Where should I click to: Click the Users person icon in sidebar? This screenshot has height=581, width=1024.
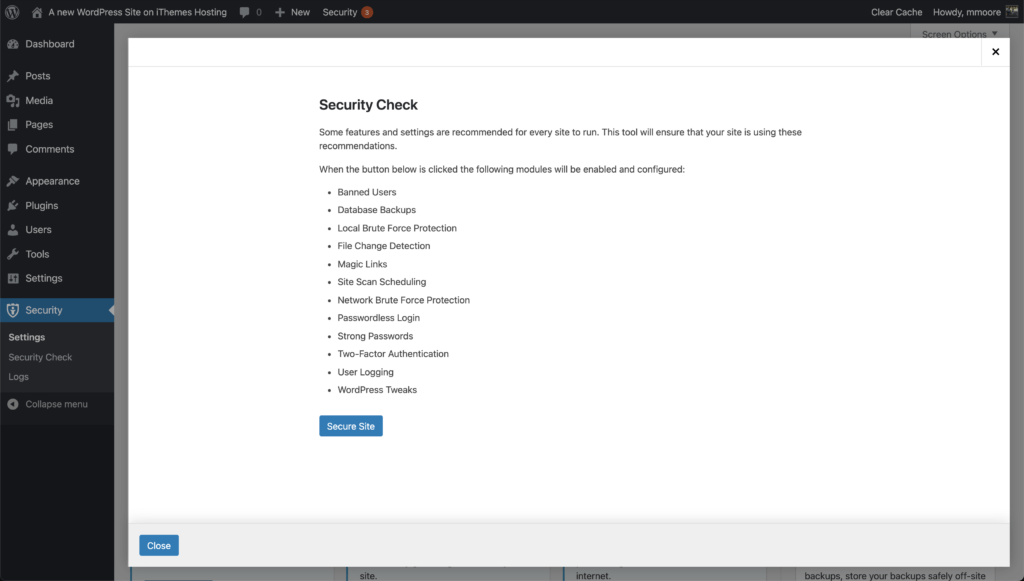(12, 230)
